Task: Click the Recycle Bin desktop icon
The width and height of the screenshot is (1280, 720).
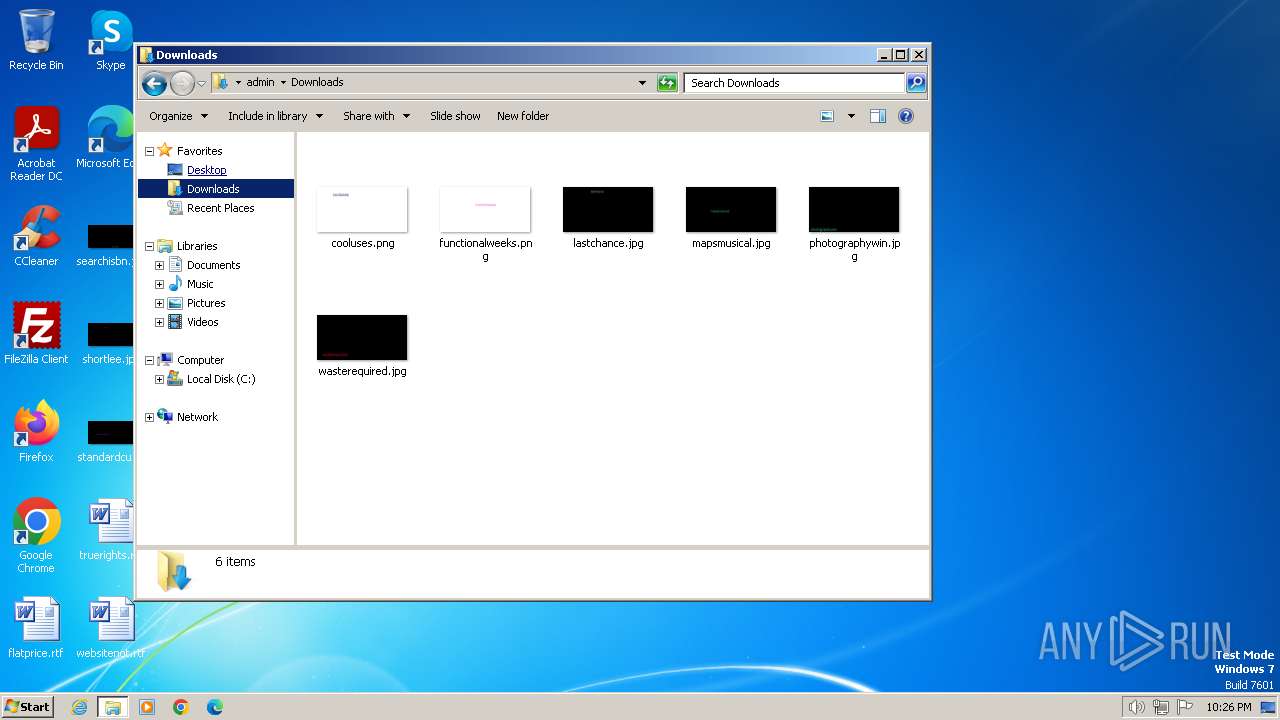Action: pyautogui.click(x=36, y=40)
